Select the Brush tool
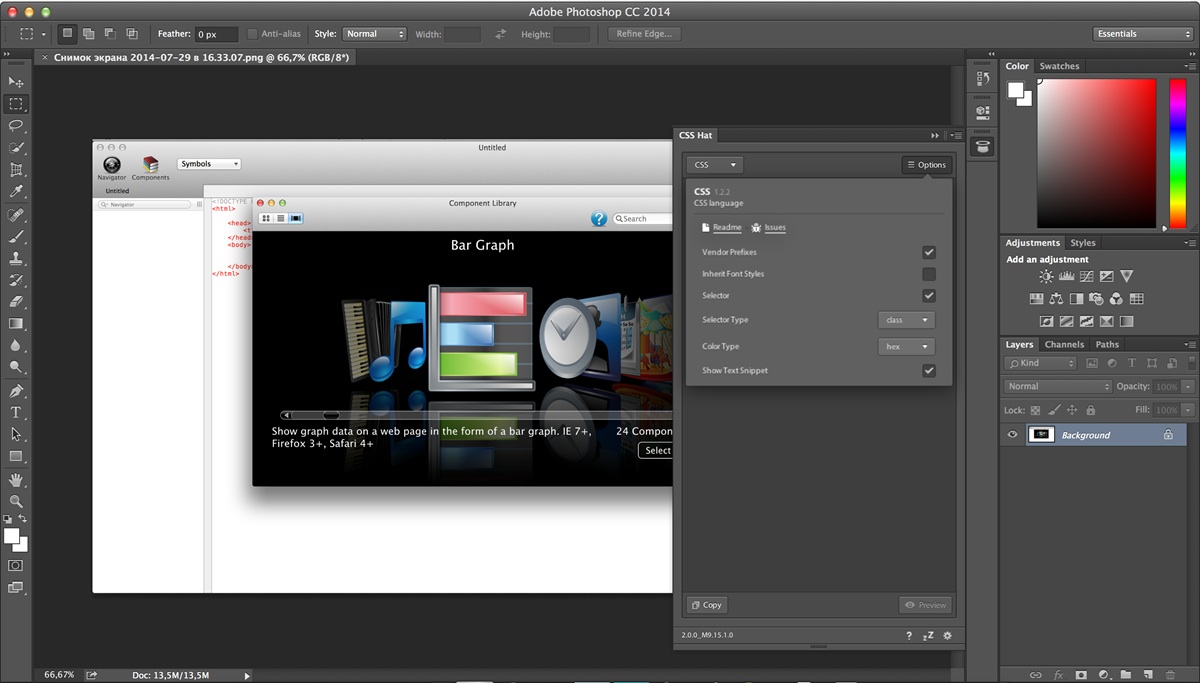 coord(16,237)
